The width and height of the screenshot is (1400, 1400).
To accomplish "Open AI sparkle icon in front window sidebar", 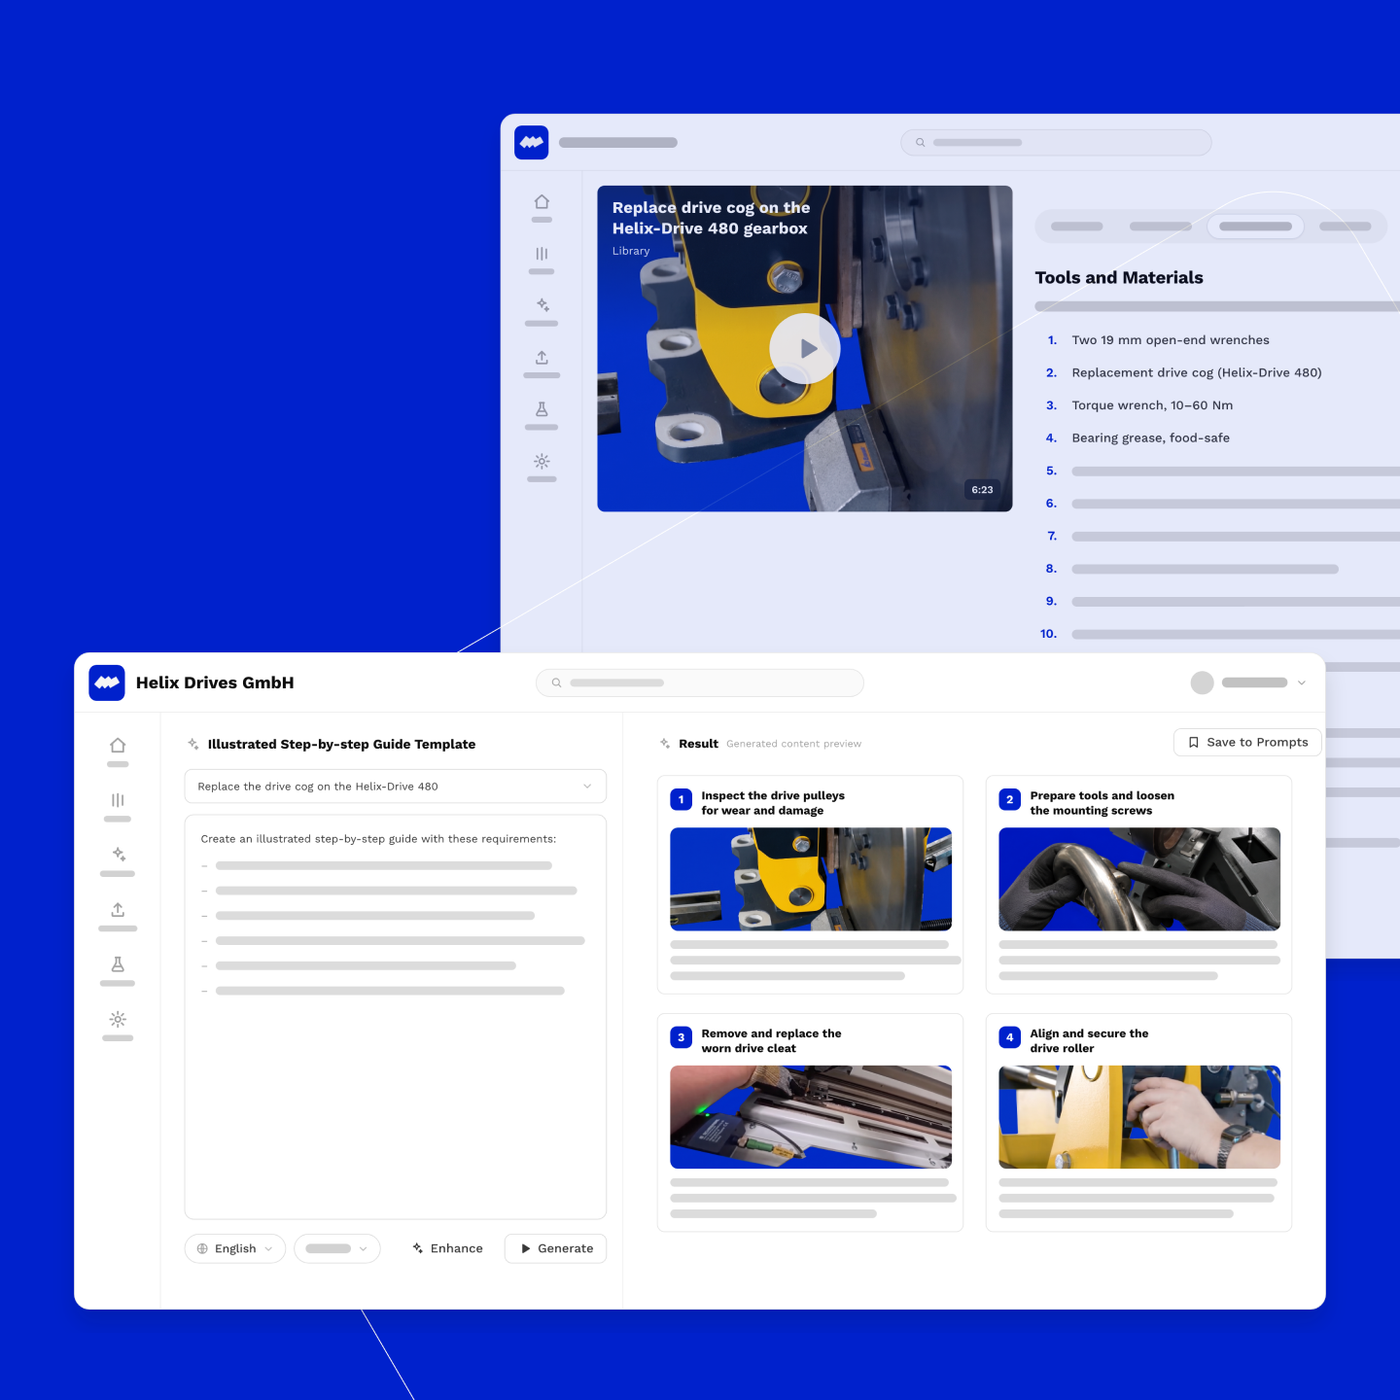I will [x=118, y=855].
